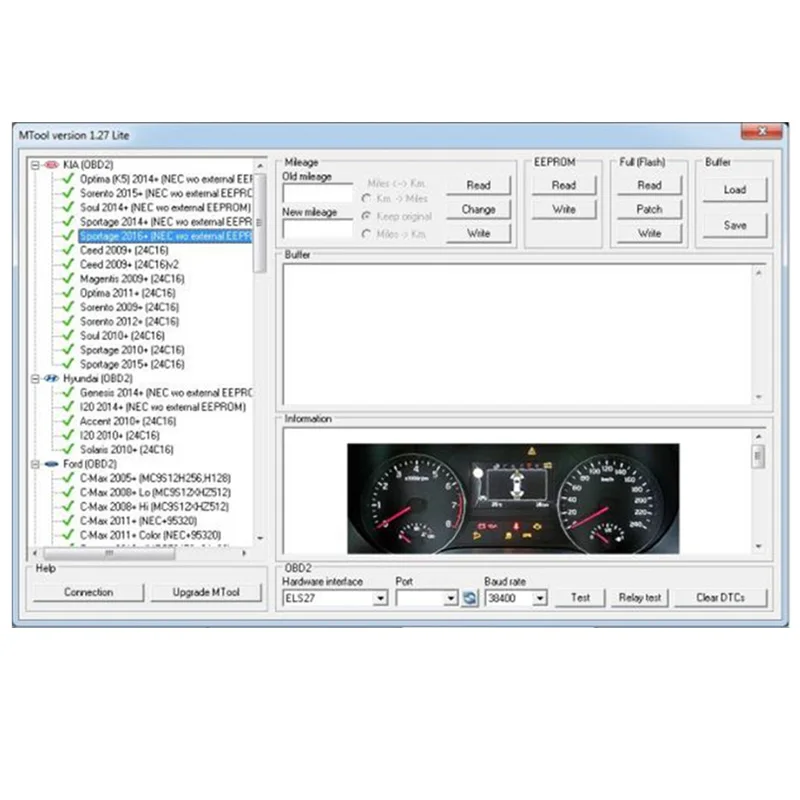Select C-Max 2011+ Color (NEC+95320) item
Viewport: 800px width, 800px height.
click(151, 535)
